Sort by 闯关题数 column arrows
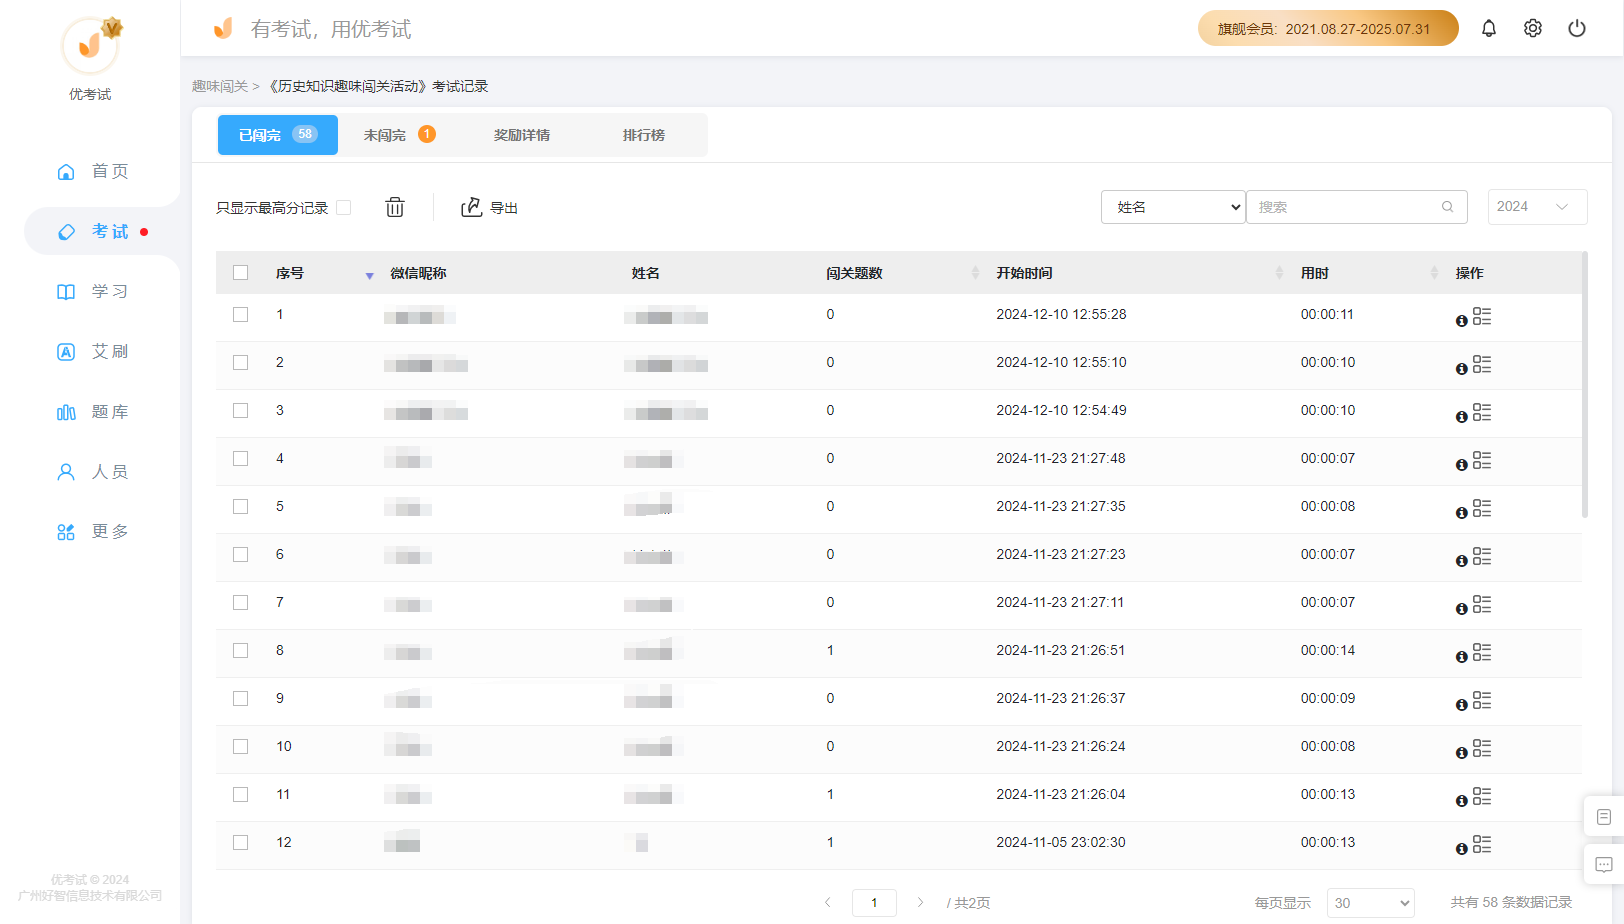Image resolution: width=1624 pixels, height=924 pixels. pos(975,273)
